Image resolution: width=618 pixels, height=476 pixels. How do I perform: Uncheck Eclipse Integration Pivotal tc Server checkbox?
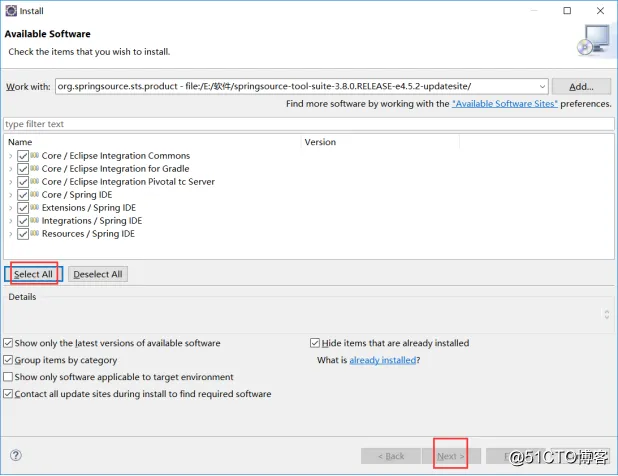click(23, 182)
